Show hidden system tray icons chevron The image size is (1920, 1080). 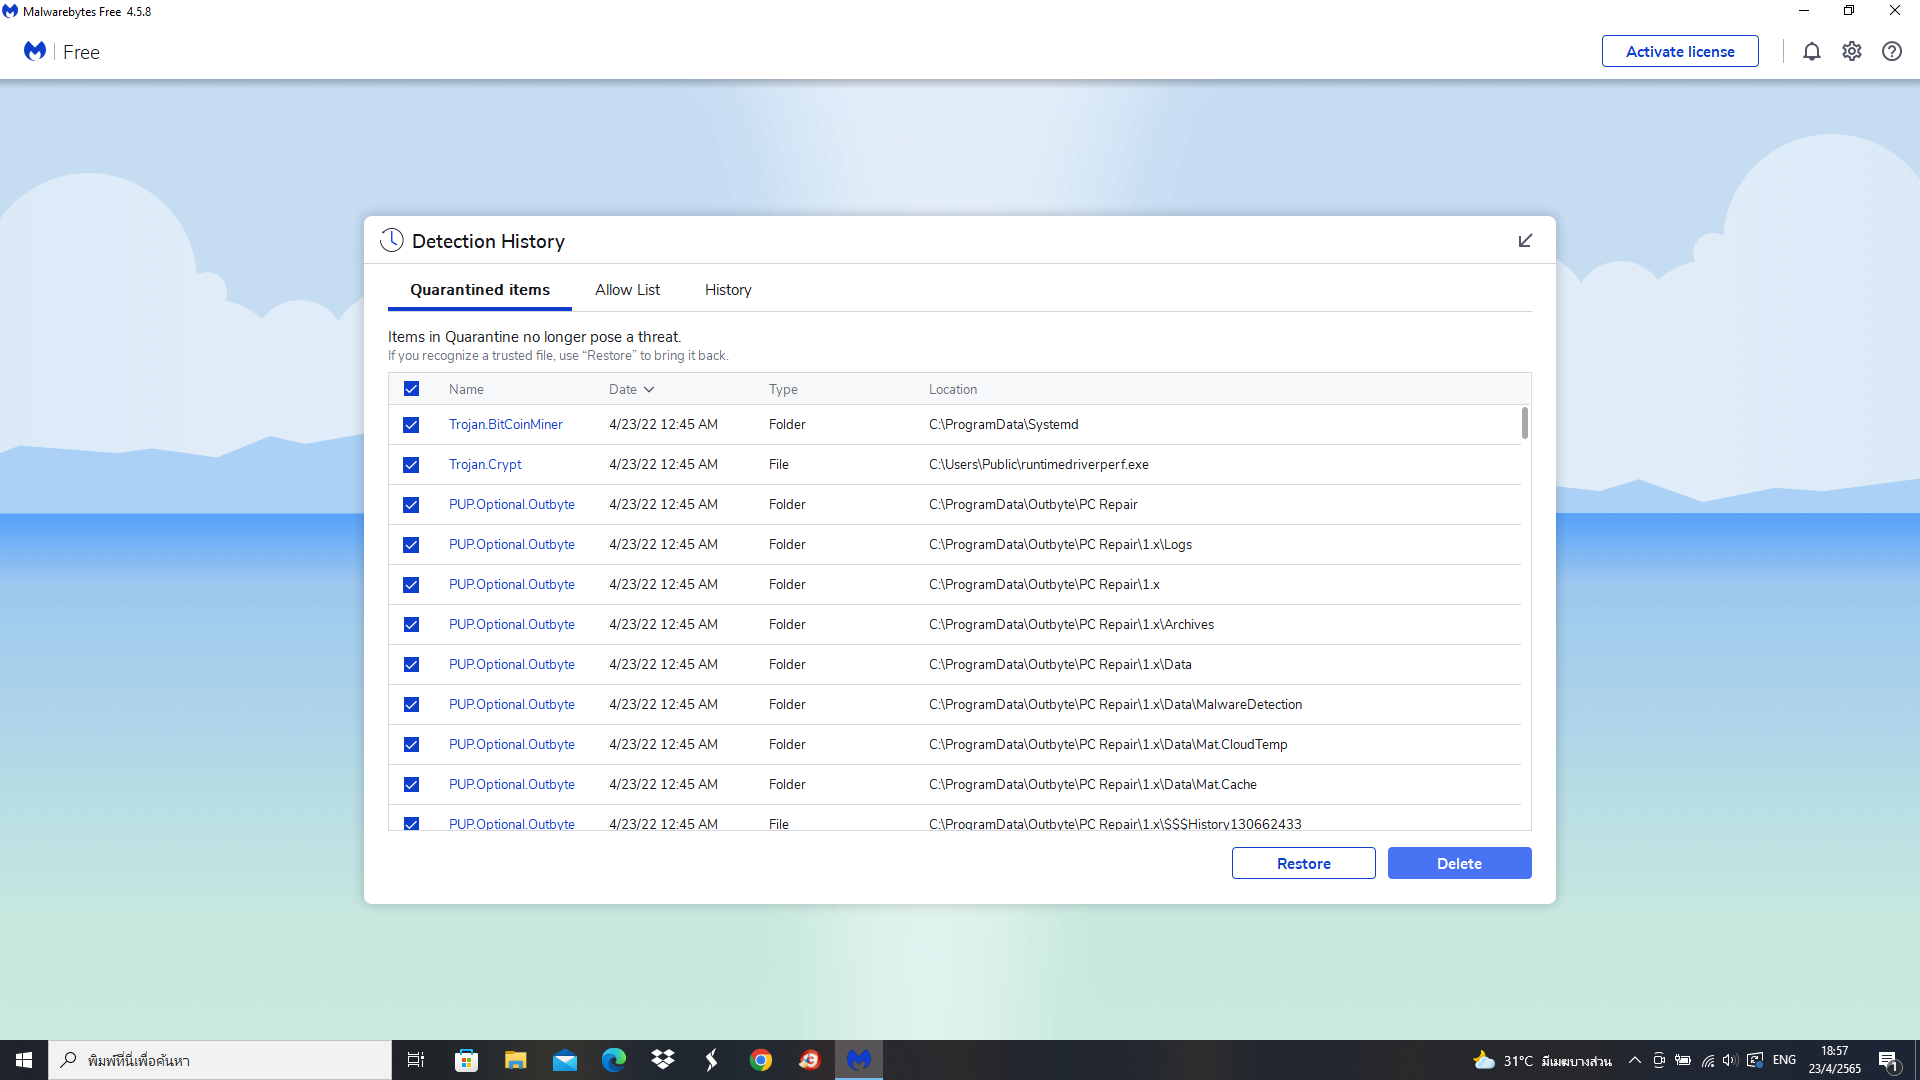(x=1634, y=1060)
